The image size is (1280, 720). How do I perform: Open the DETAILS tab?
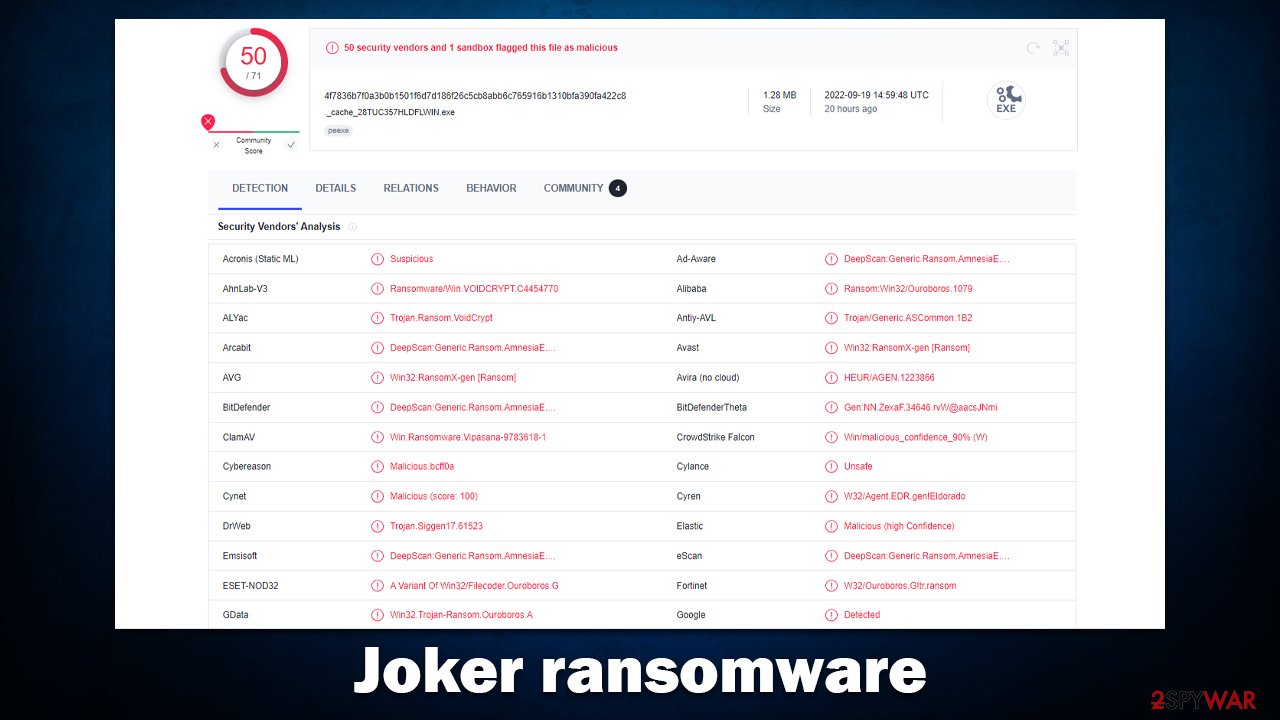(336, 188)
